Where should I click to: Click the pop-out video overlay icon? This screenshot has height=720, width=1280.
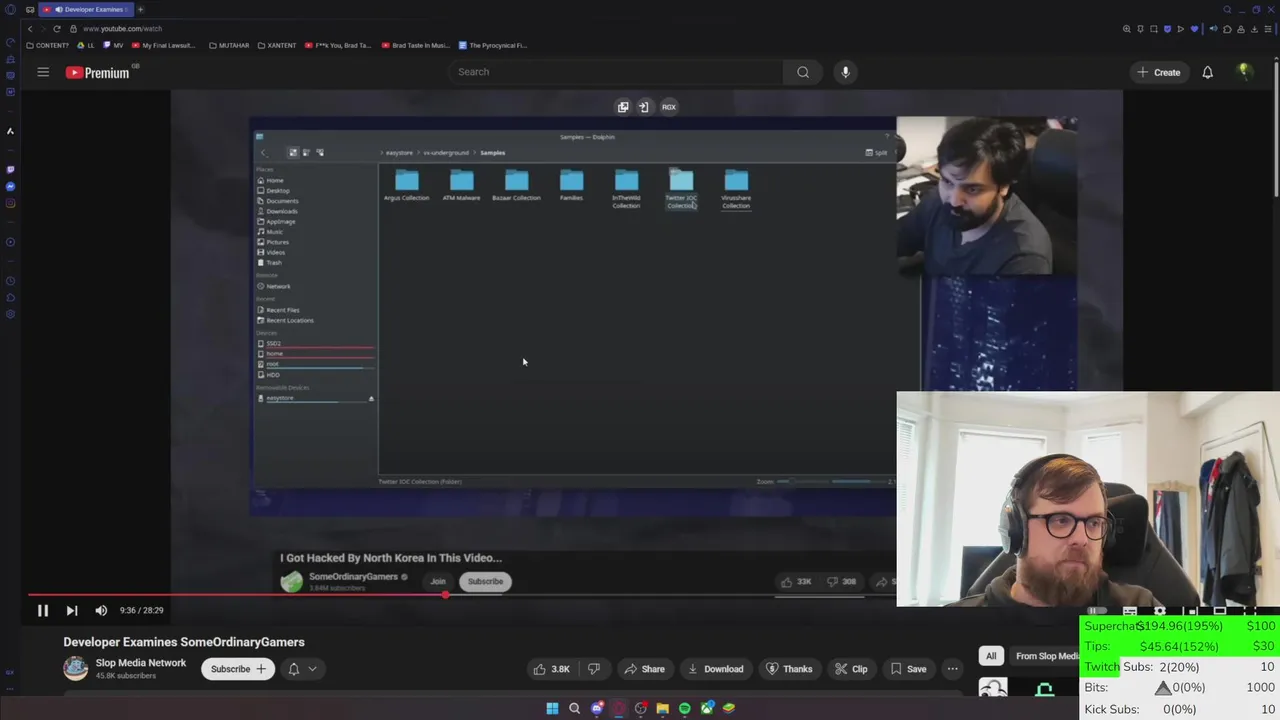click(x=623, y=107)
